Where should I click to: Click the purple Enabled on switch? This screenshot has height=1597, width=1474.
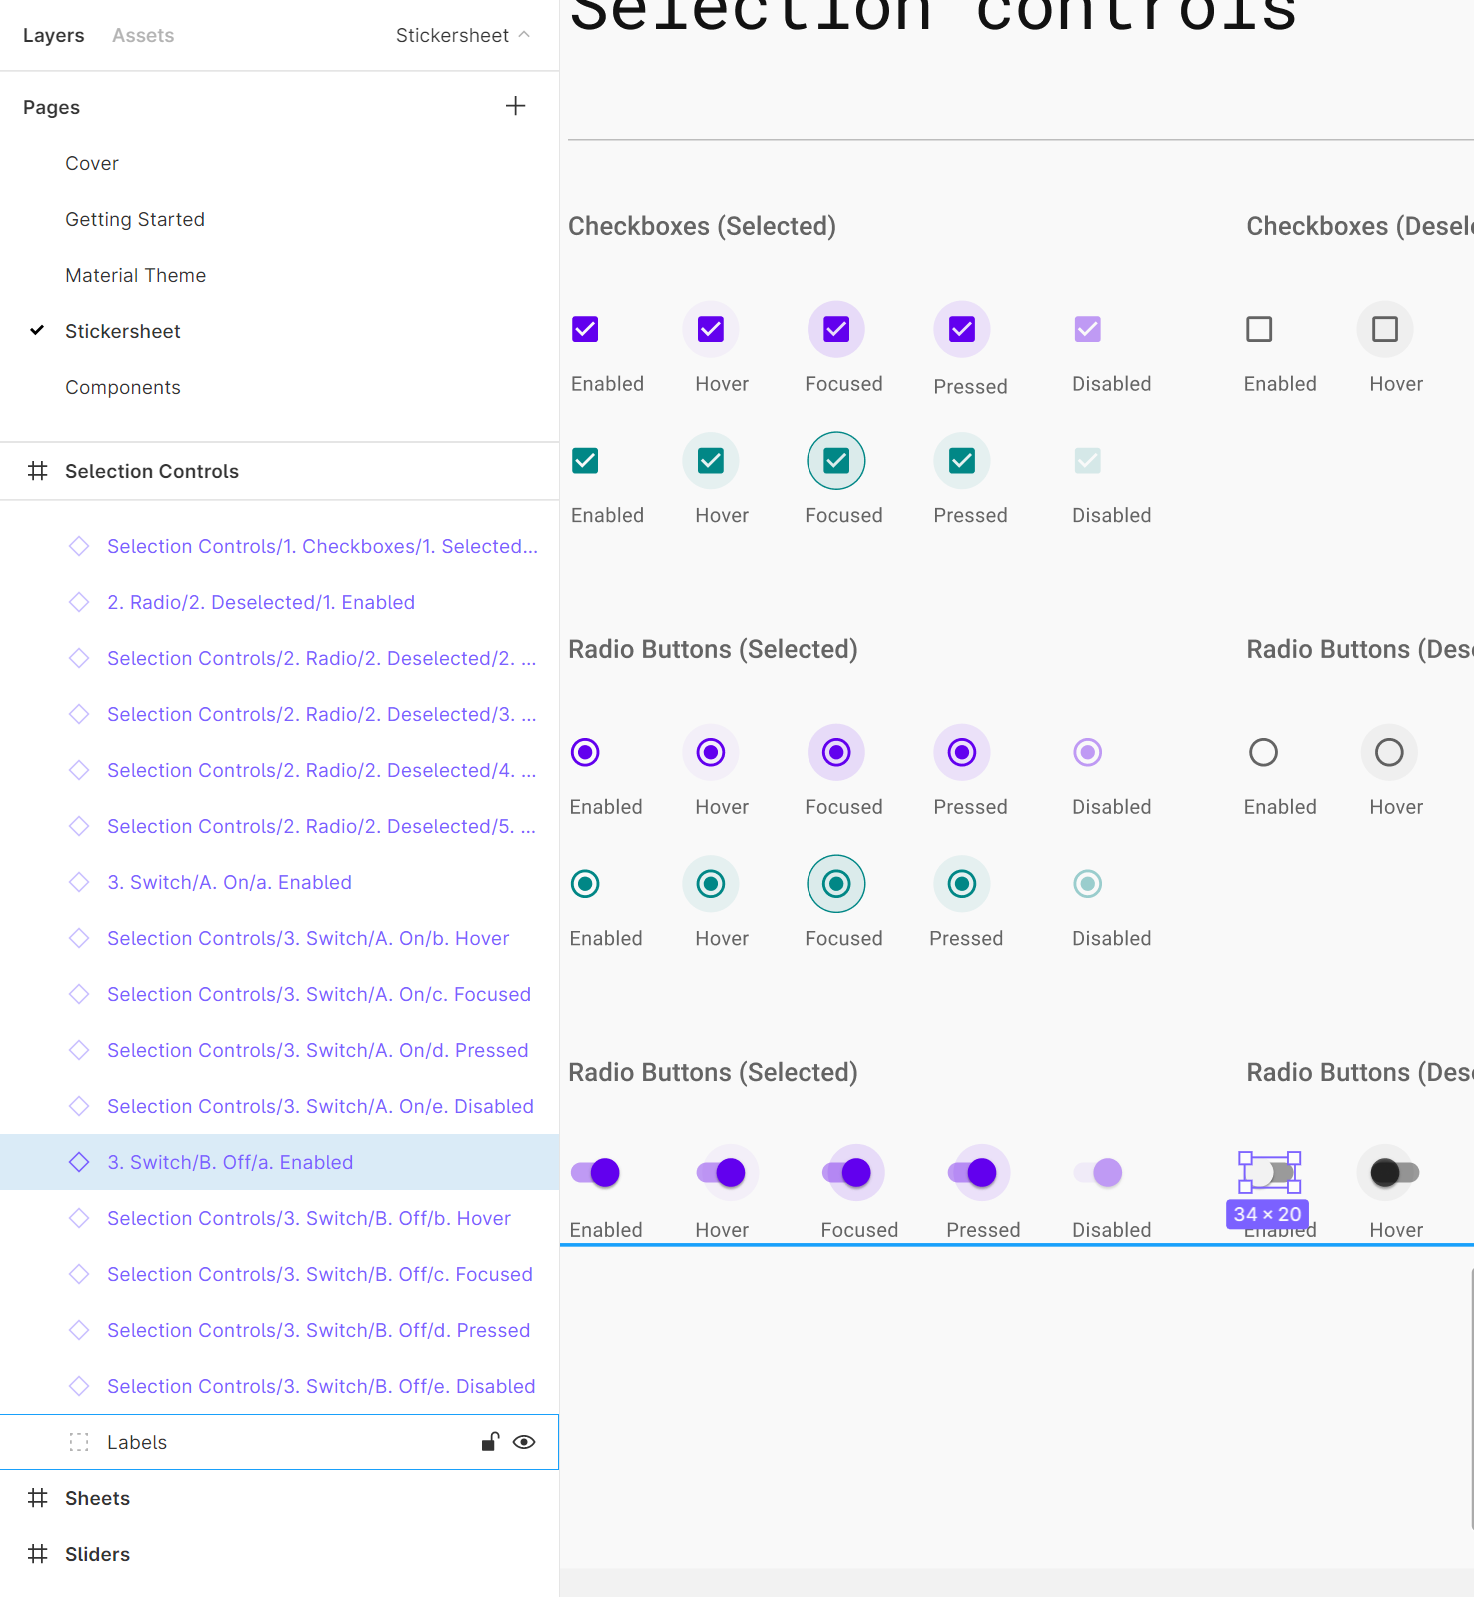point(596,1172)
